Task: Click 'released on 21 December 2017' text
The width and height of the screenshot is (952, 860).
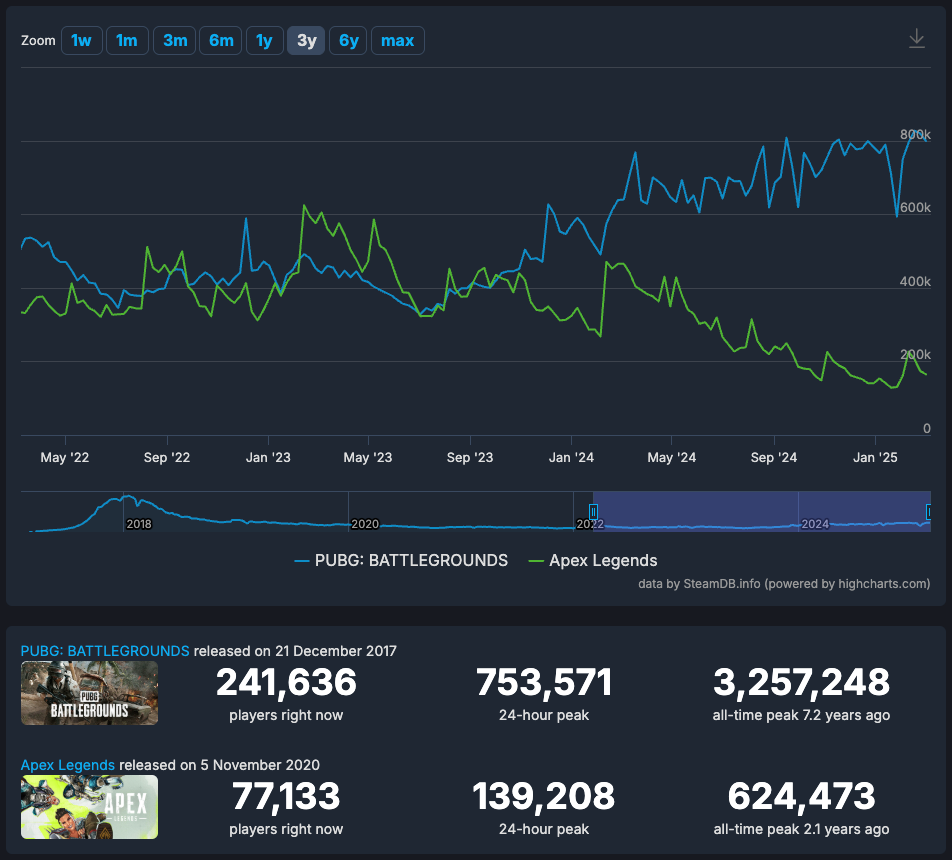Action: [295, 651]
